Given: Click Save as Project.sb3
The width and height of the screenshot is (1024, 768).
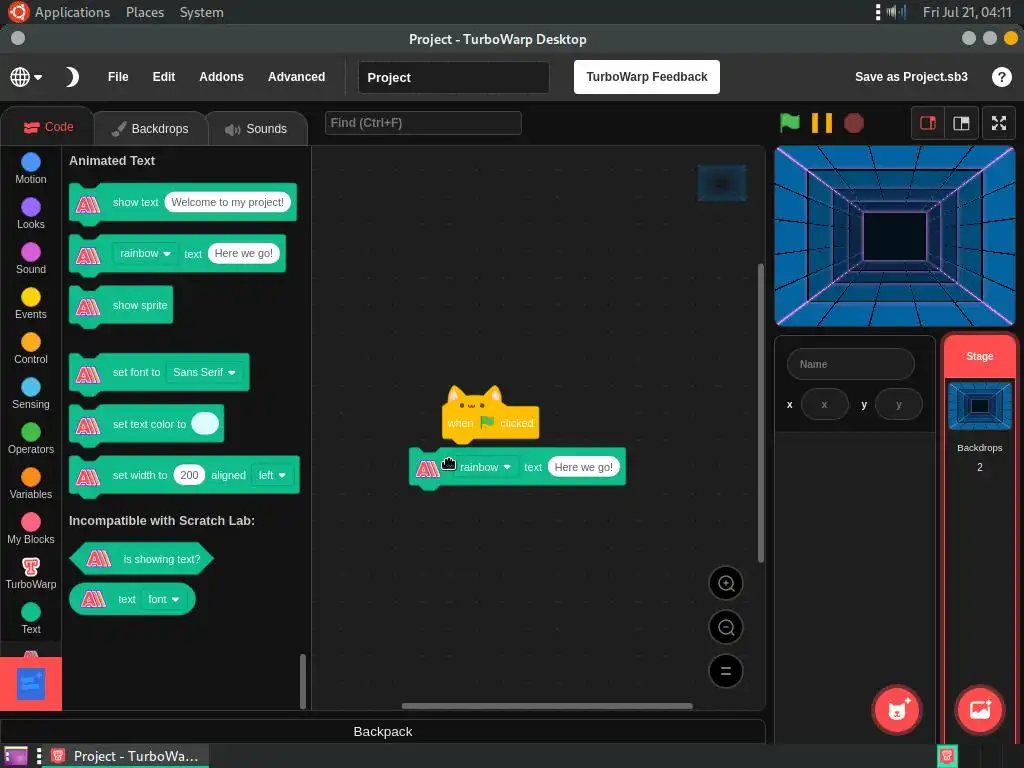Looking at the screenshot, I should point(911,77).
